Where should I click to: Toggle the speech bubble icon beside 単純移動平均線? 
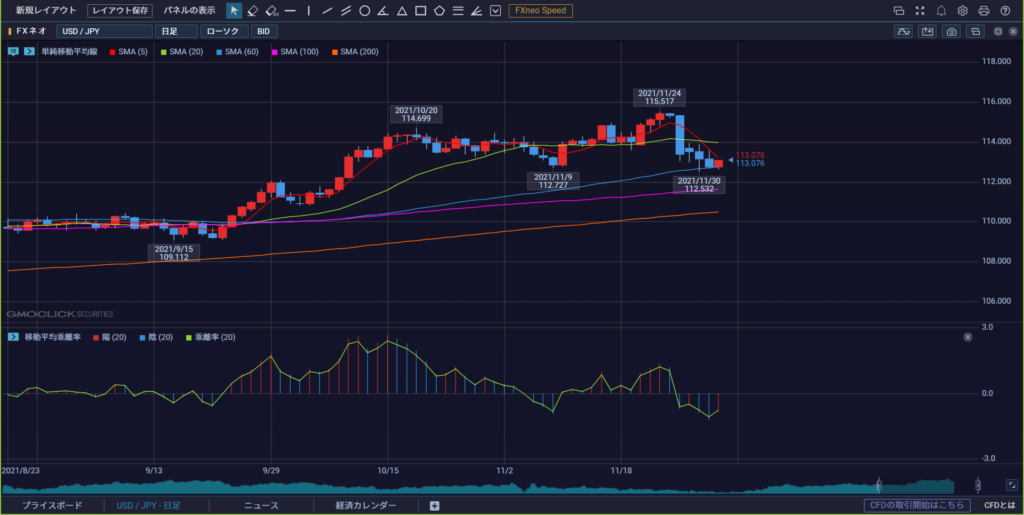click(14, 51)
